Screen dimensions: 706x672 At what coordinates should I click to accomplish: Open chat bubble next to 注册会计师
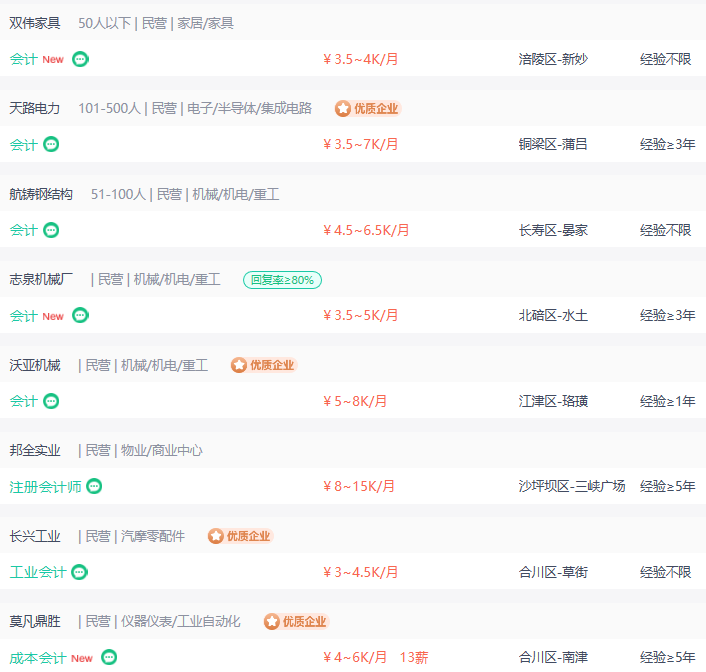(x=94, y=486)
